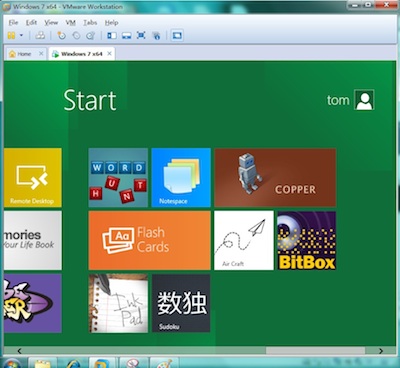Open Internet Explorer from the taskbar
Image resolution: width=400 pixels, height=368 pixels.
(73, 363)
